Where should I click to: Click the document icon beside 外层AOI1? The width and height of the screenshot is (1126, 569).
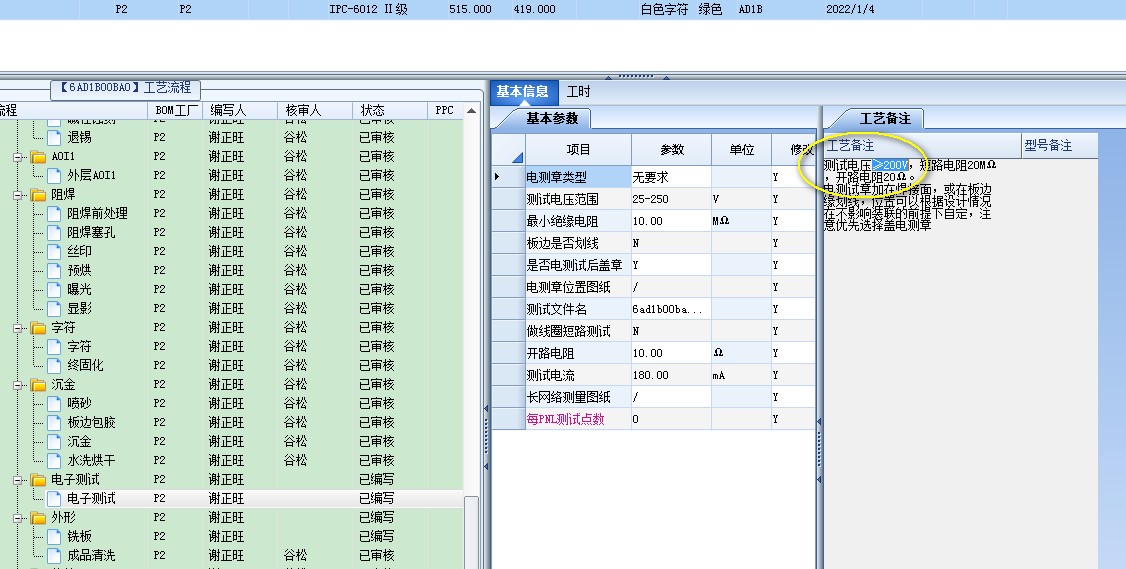55,175
